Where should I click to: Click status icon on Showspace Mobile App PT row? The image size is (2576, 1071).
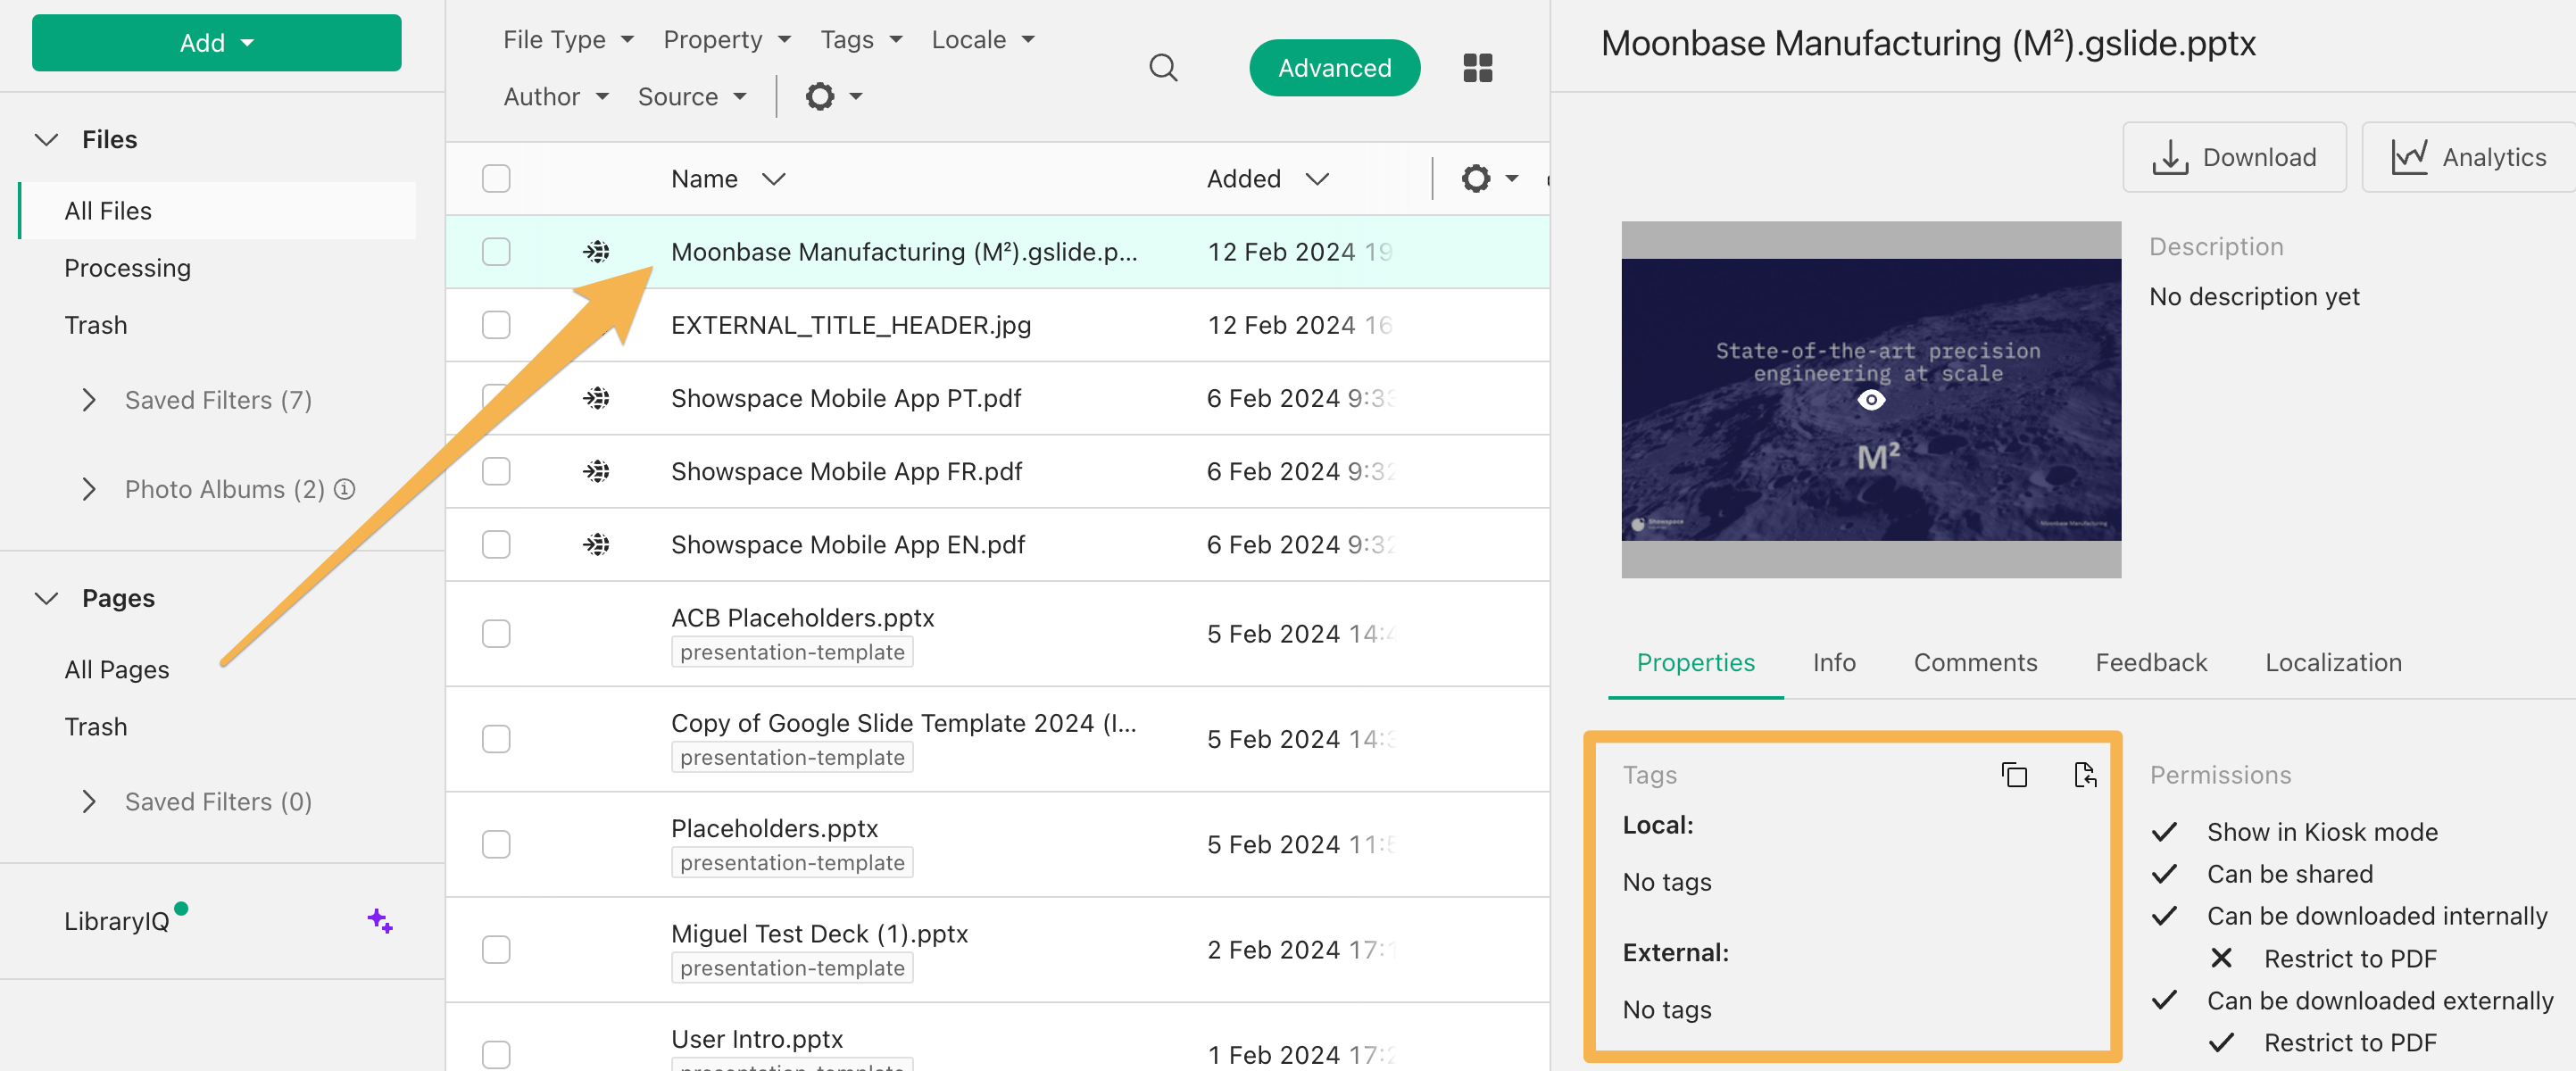click(x=597, y=398)
